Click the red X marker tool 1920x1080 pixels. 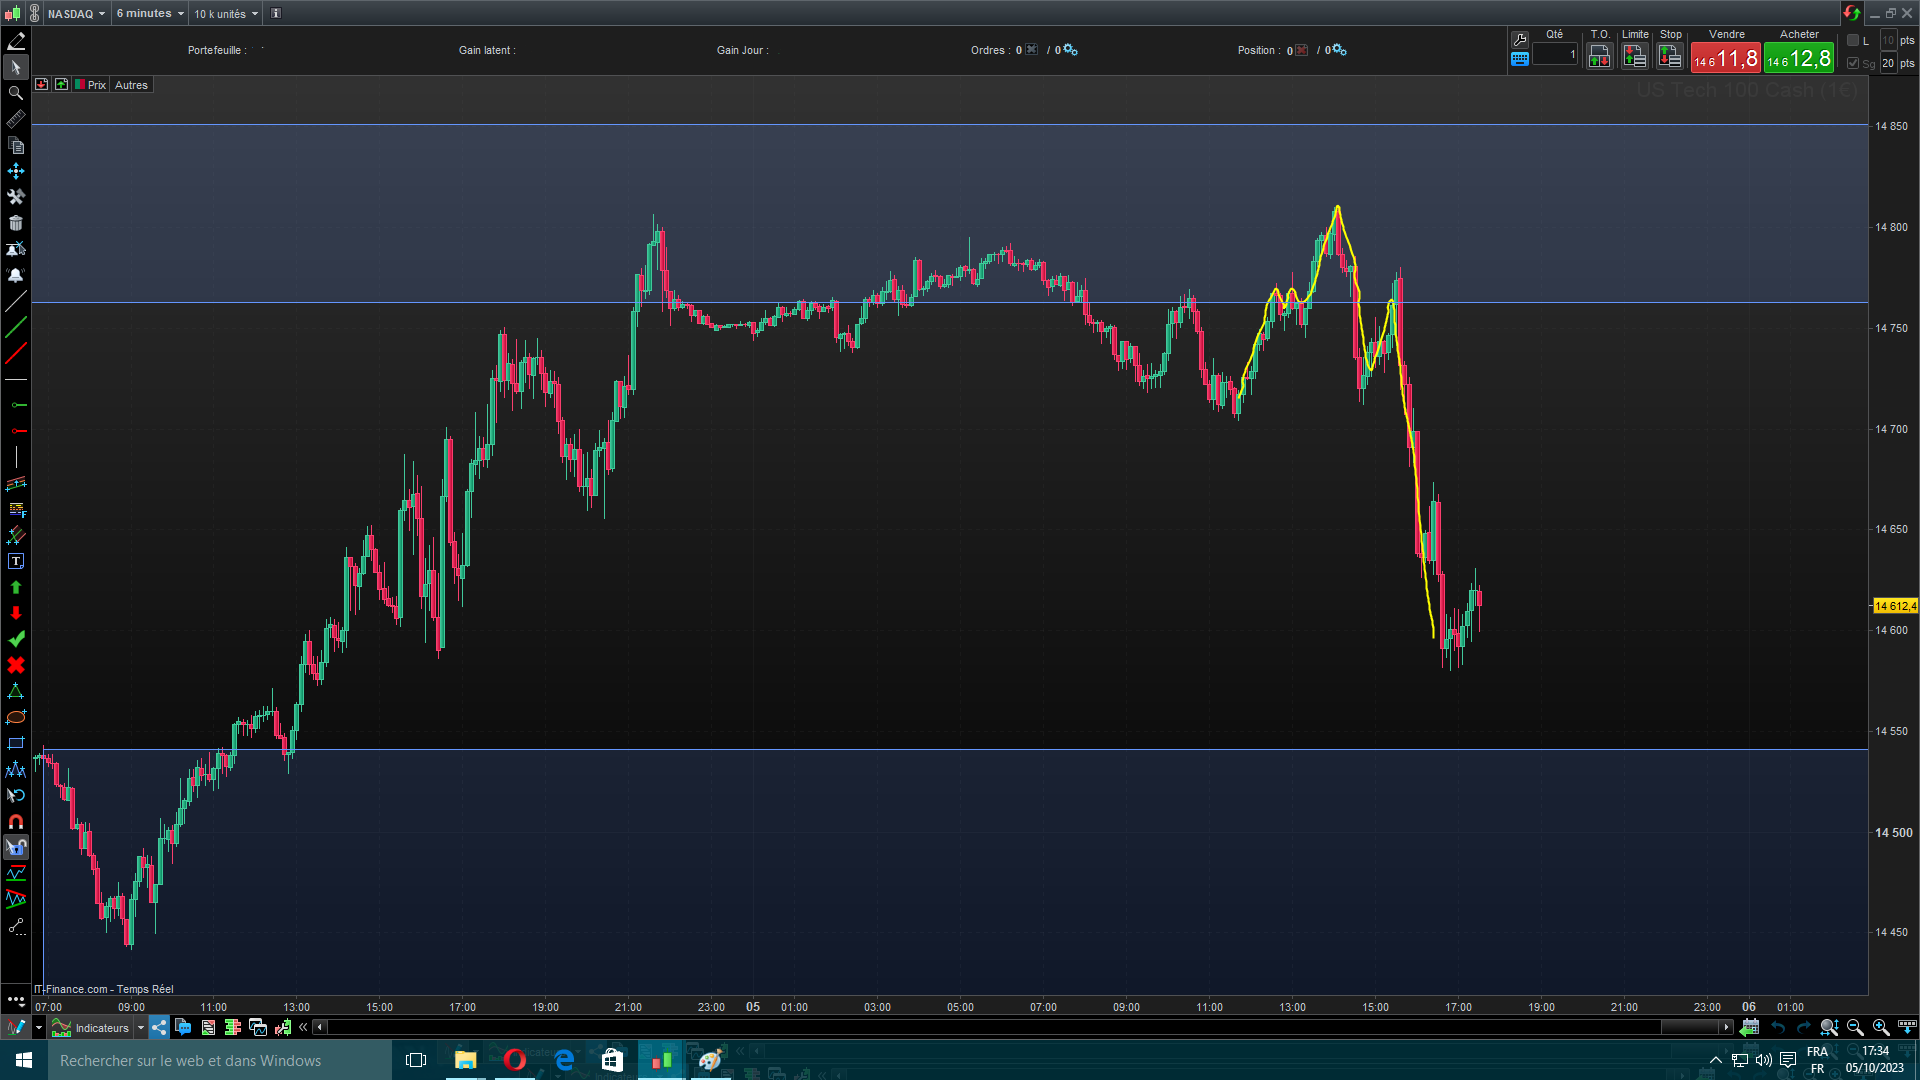tap(16, 665)
